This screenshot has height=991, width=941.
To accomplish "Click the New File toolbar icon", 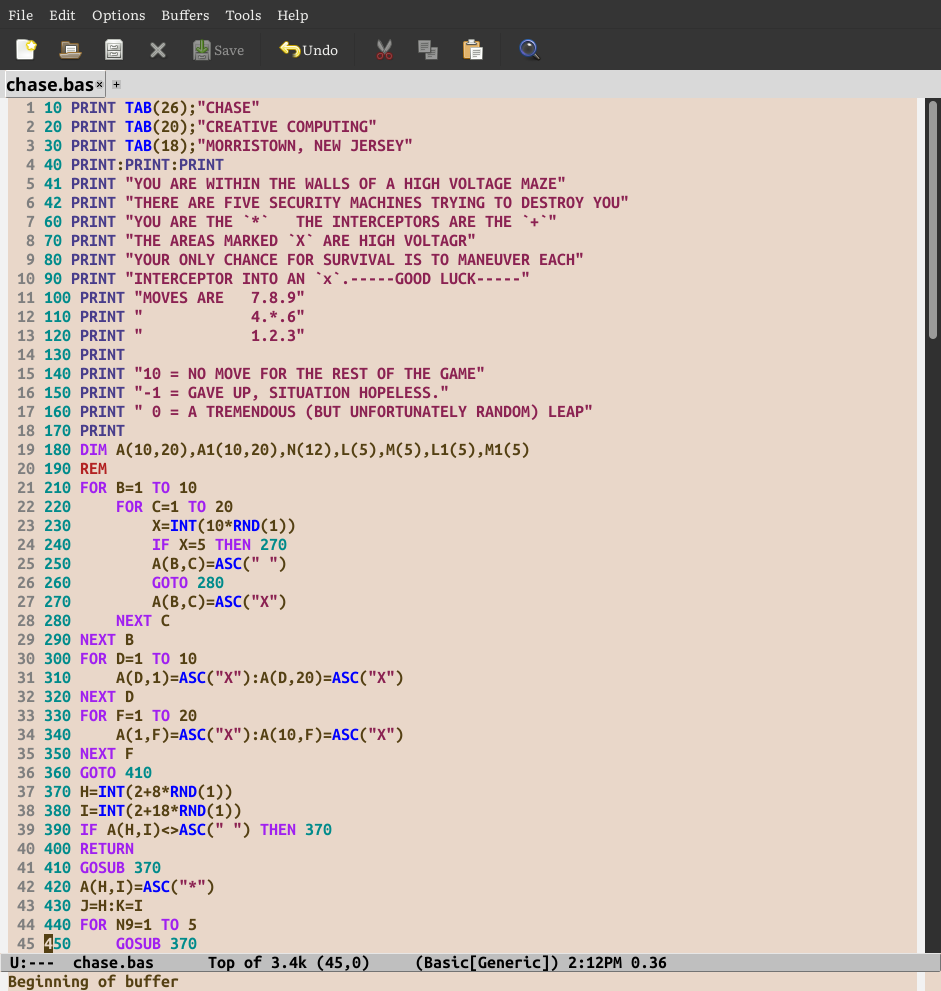I will point(27,49).
